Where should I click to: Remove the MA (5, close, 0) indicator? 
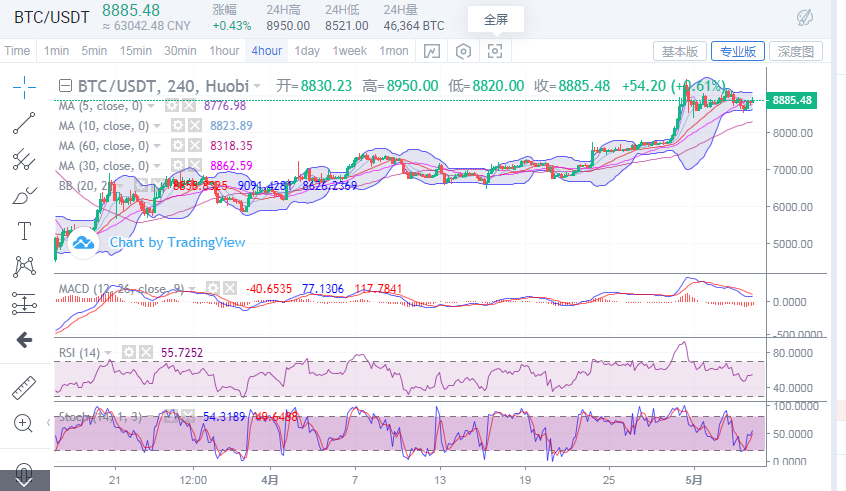(x=188, y=106)
